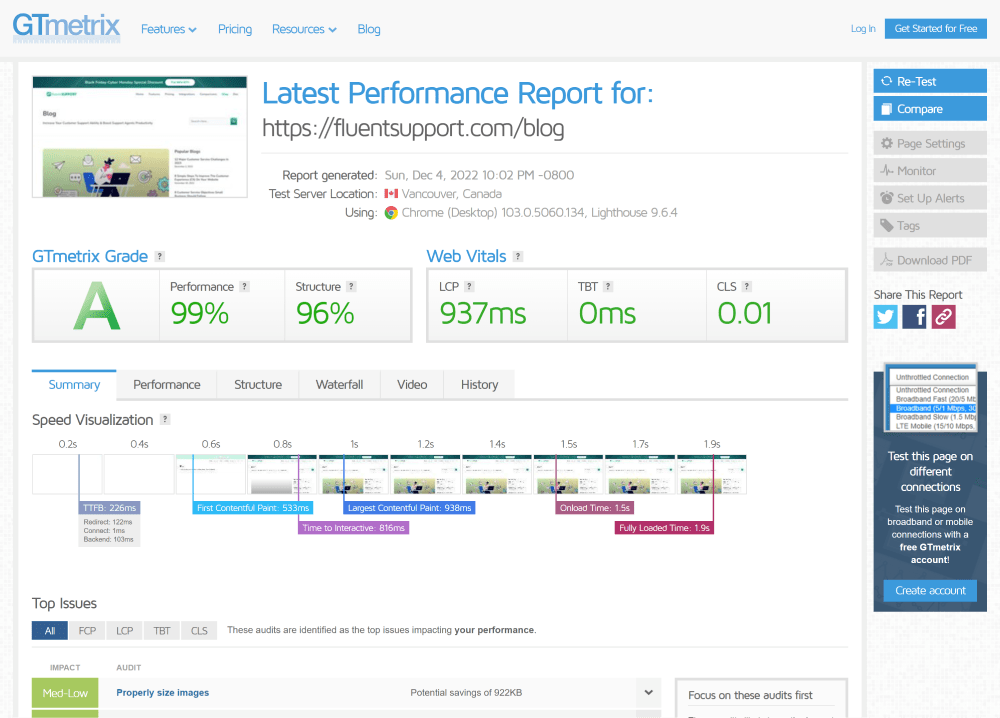The image size is (1000, 718).
Task: Click the 96% Structure score
Action: (325, 314)
